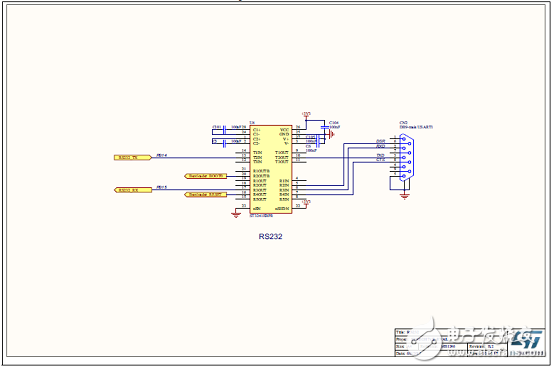Click the upper Bootloader port label
554x369 pixels.
tap(206, 176)
